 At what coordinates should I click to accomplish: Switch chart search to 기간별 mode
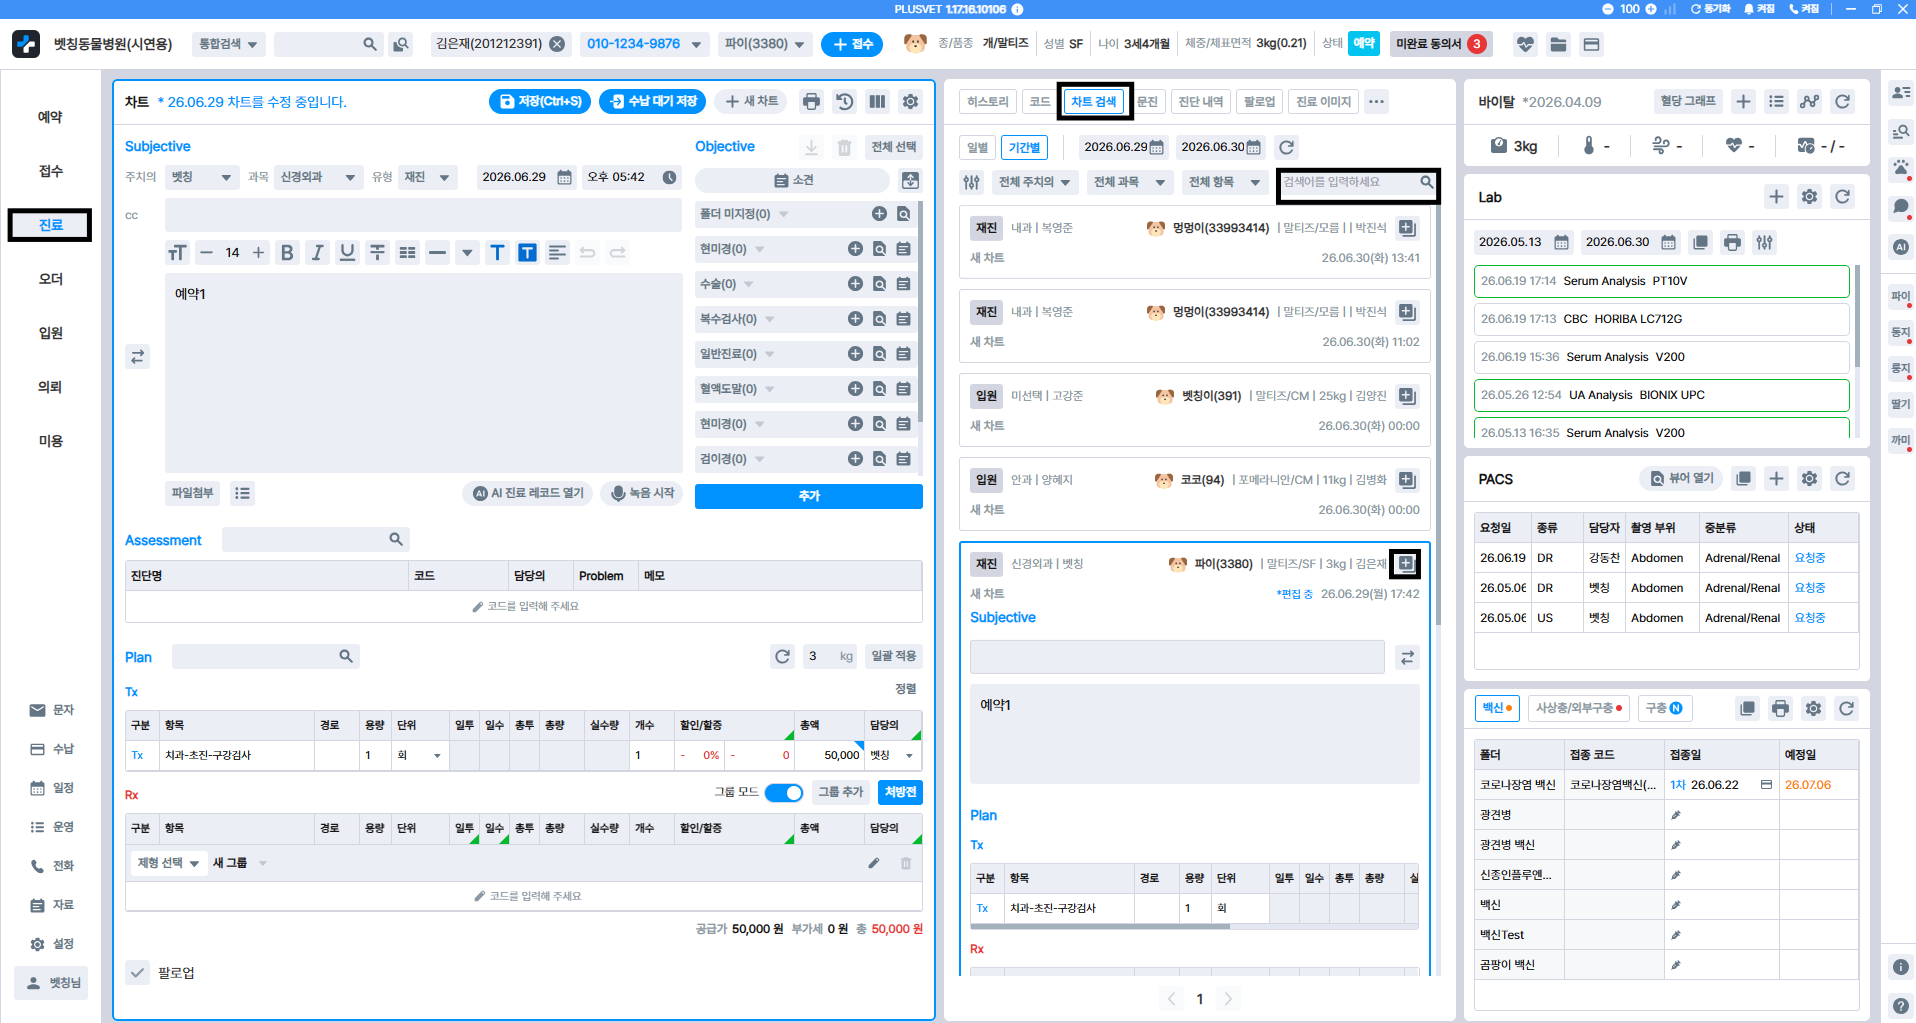tap(1024, 147)
